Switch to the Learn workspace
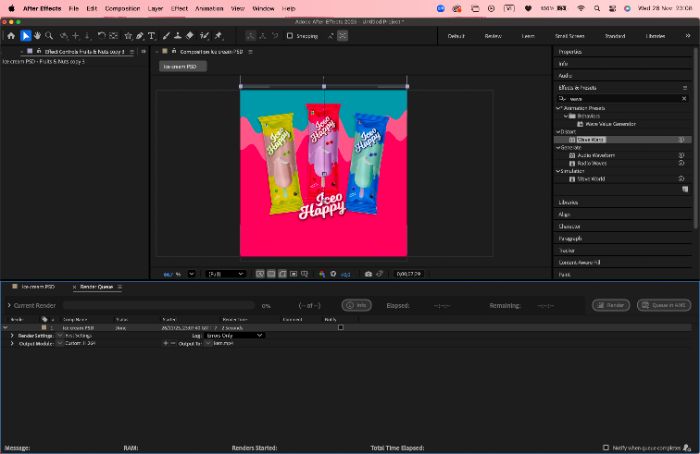The image size is (700, 454). click(528, 36)
